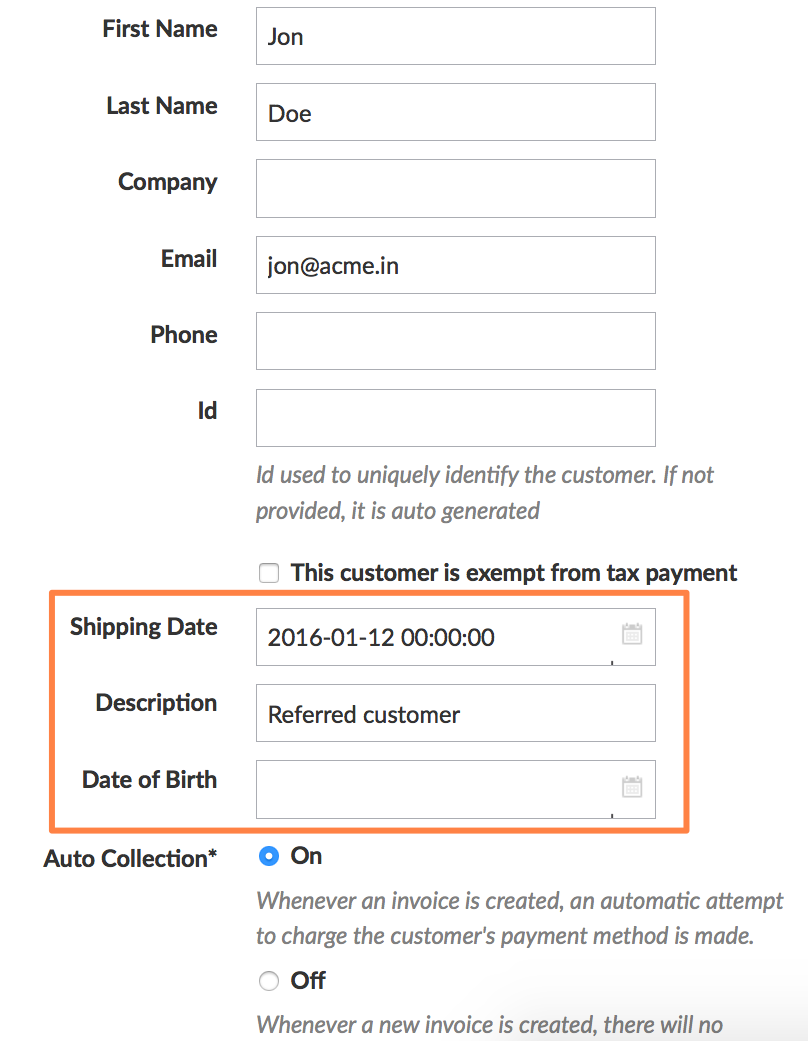Click the tax exemption label text
The height and width of the screenshot is (1041, 808).
[x=513, y=573]
